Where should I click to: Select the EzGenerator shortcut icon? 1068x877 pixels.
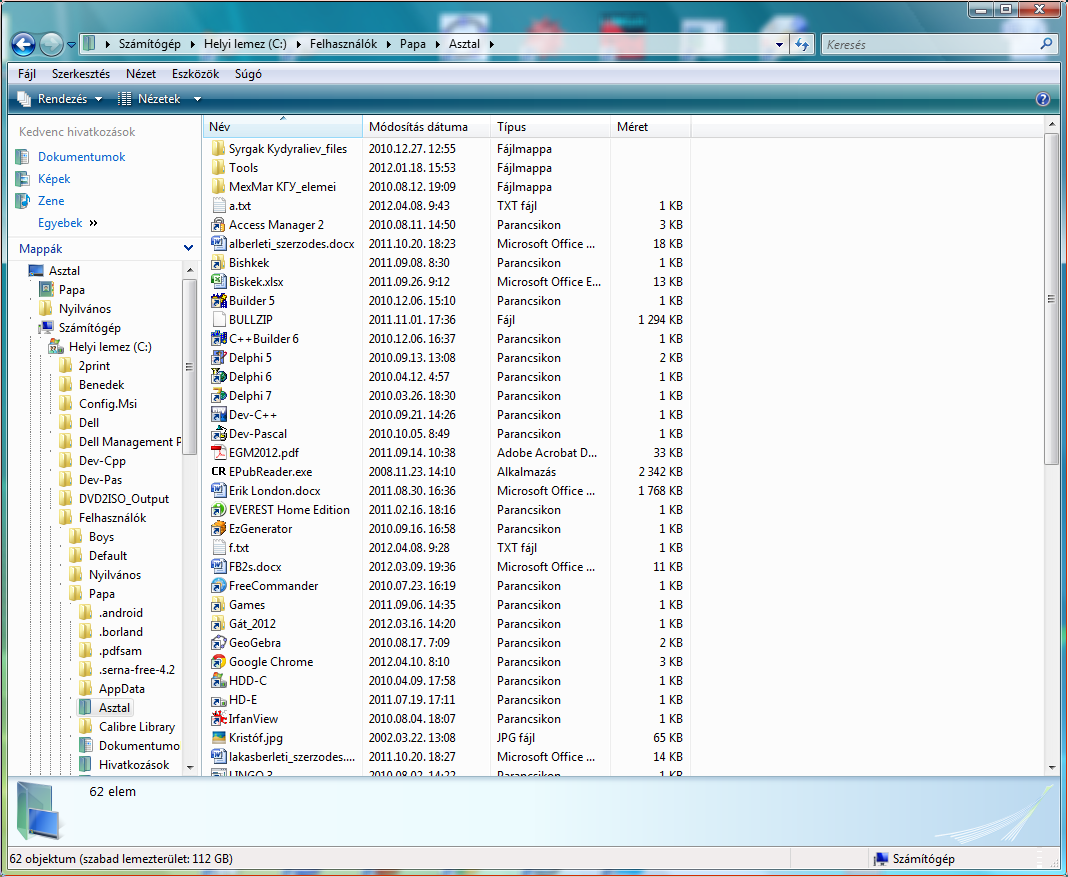click(218, 529)
